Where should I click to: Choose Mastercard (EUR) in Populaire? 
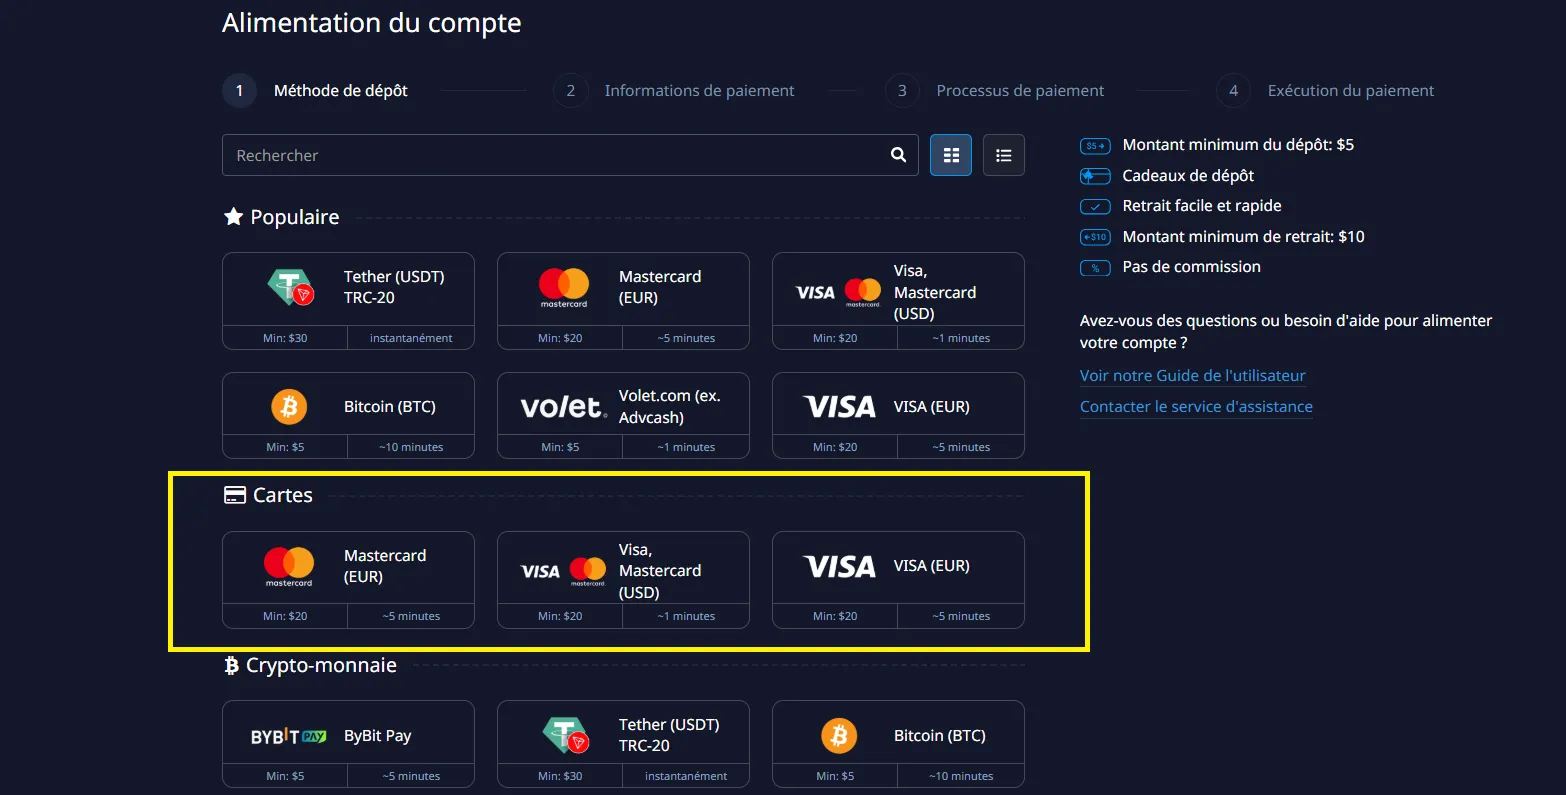[x=623, y=301]
